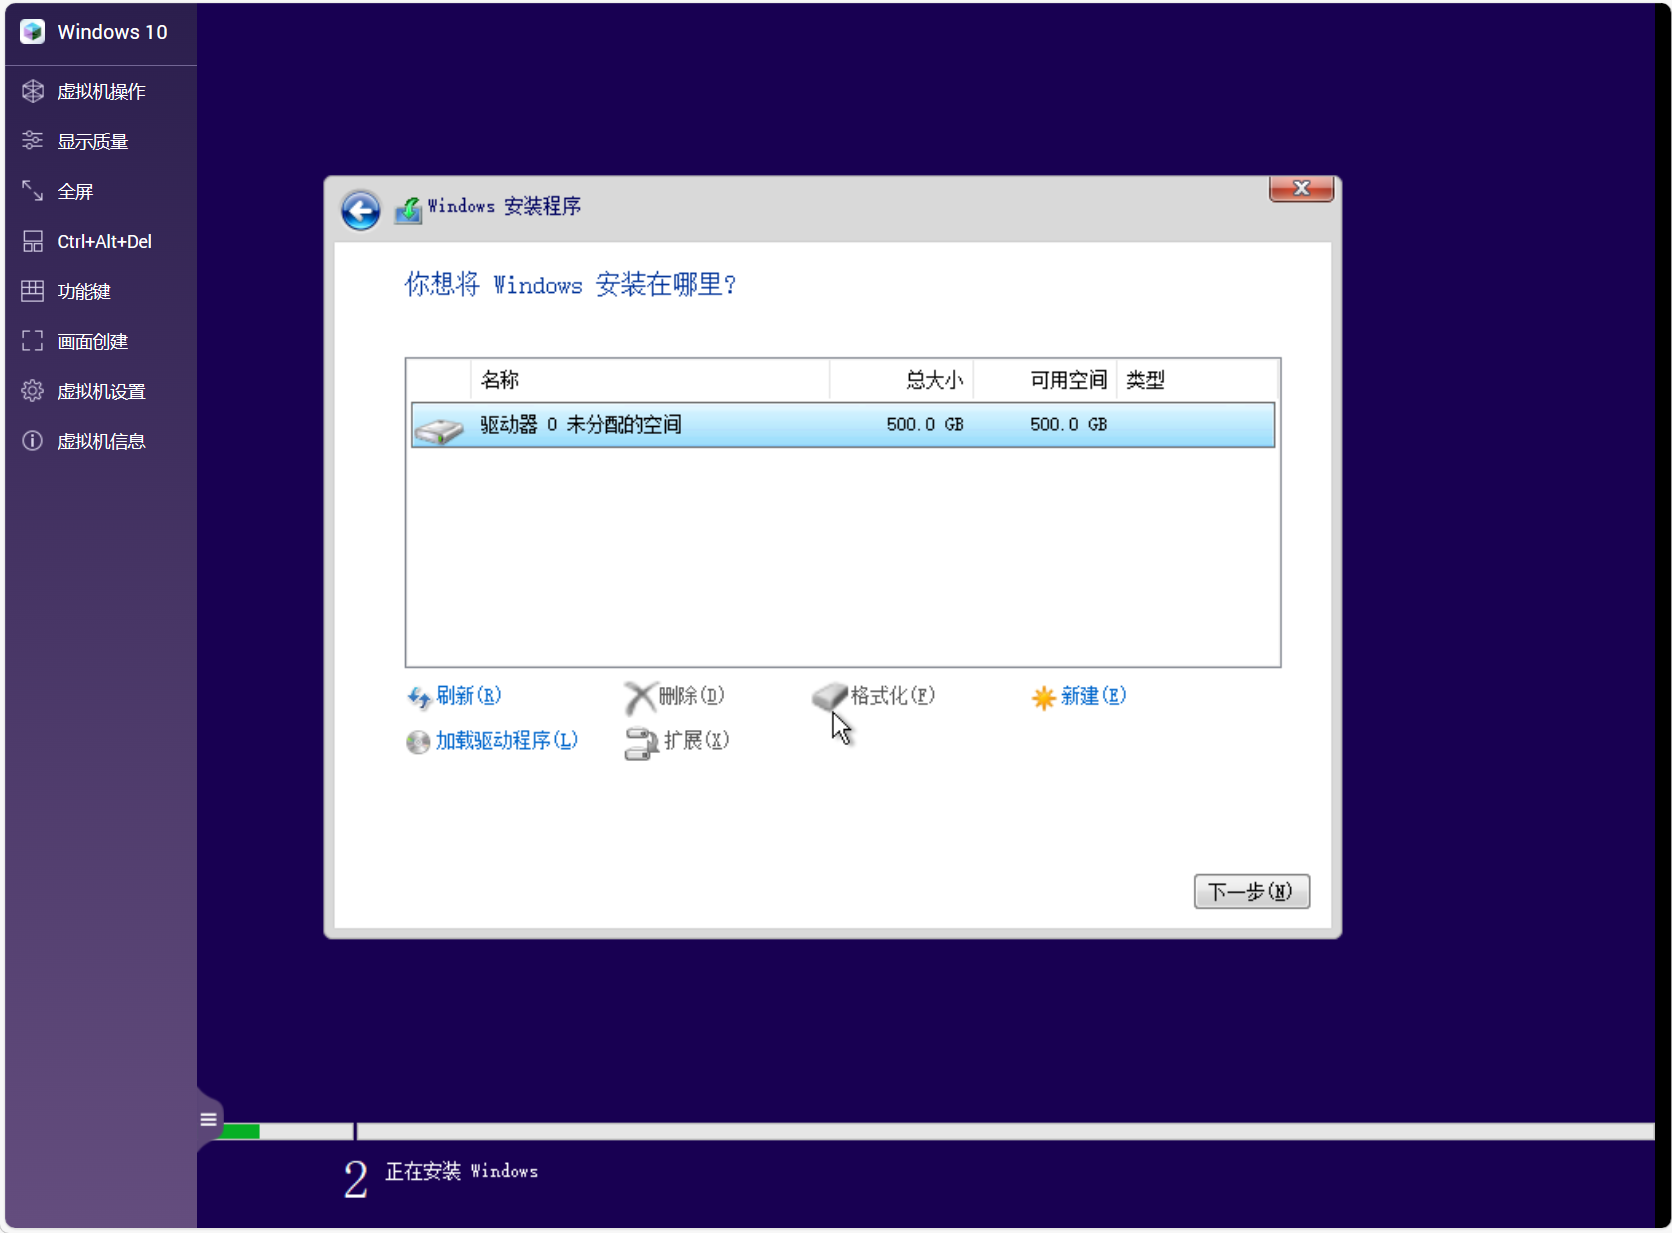Click 加载驱动程序(L) load driver link
This screenshot has height=1233, width=1672.
point(507,740)
